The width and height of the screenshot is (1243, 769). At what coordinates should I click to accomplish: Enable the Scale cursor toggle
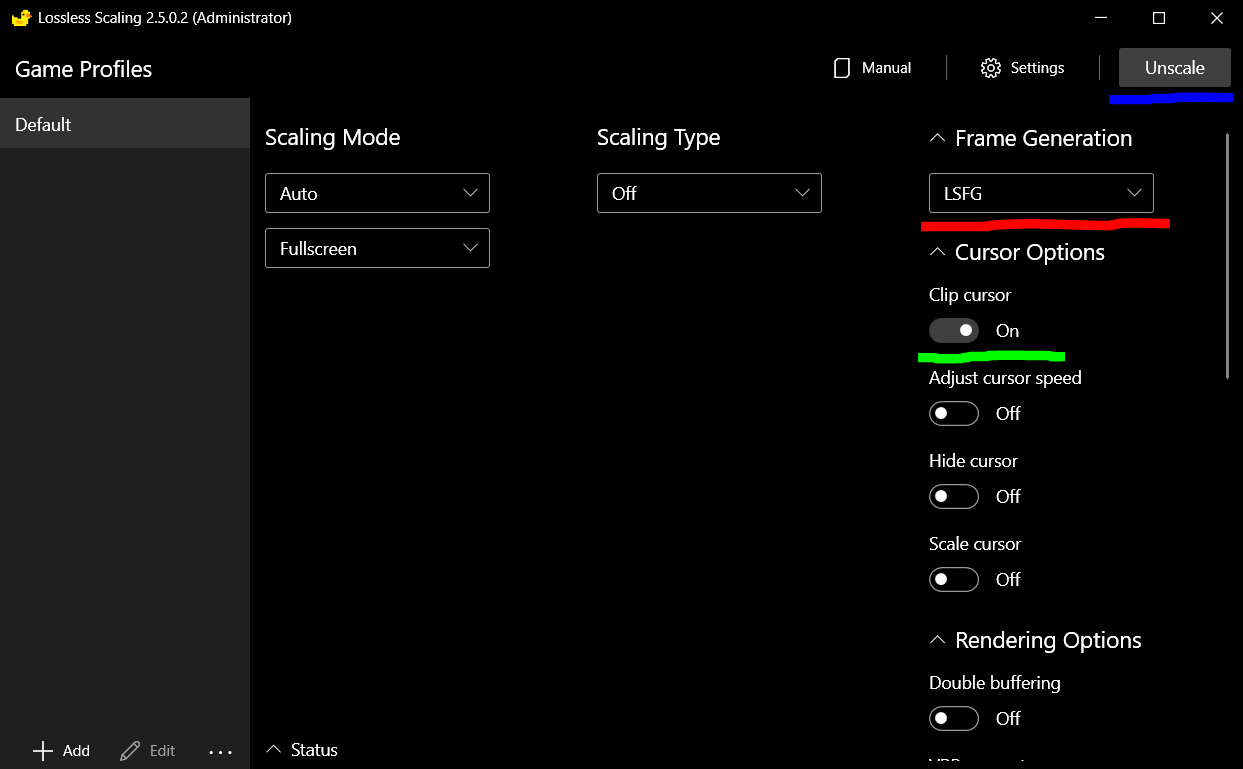tap(954, 579)
